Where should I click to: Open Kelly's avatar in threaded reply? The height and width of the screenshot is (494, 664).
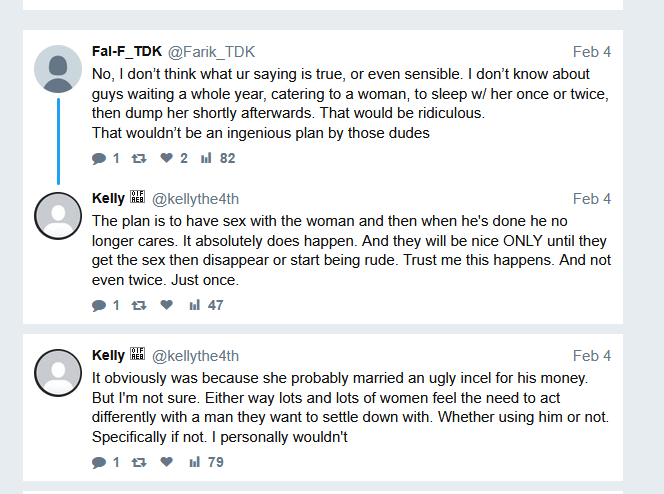(x=58, y=216)
